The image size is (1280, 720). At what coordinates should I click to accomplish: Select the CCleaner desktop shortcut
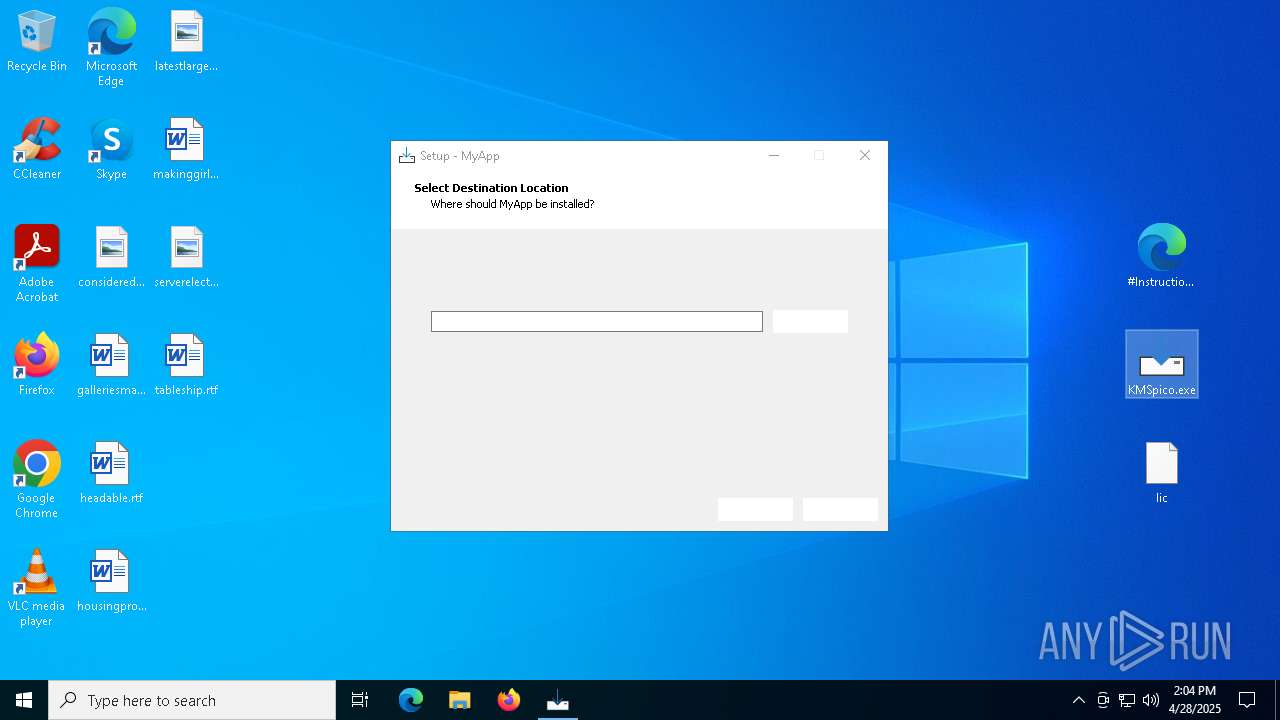(x=37, y=150)
